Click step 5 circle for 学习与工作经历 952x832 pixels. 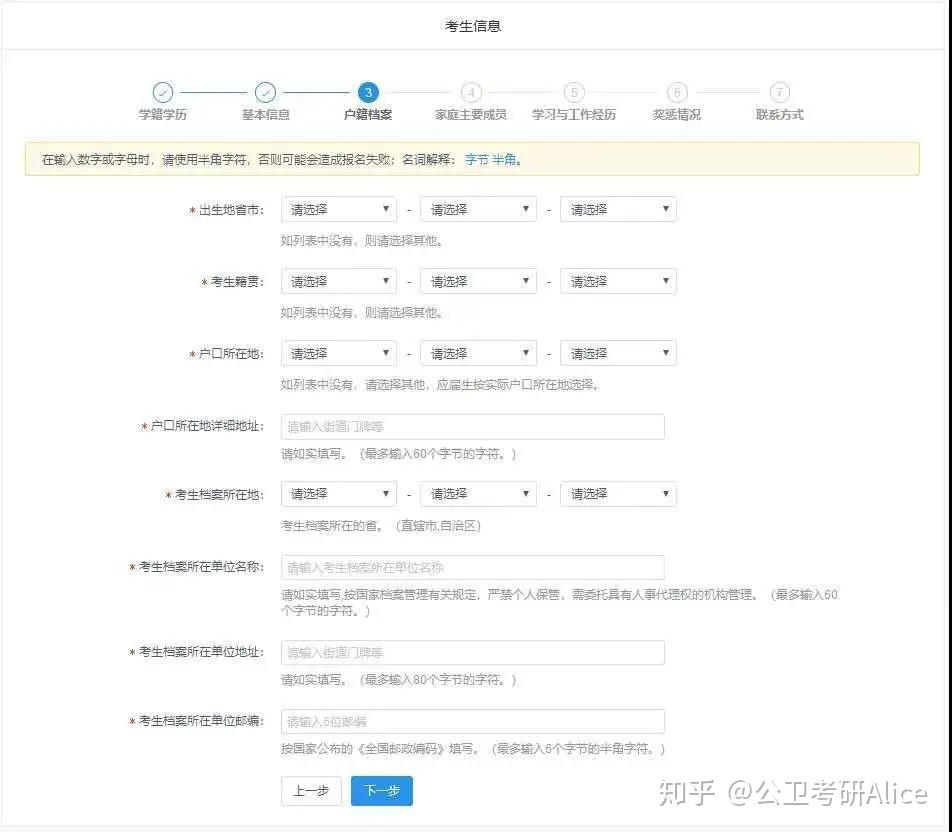tap(574, 92)
